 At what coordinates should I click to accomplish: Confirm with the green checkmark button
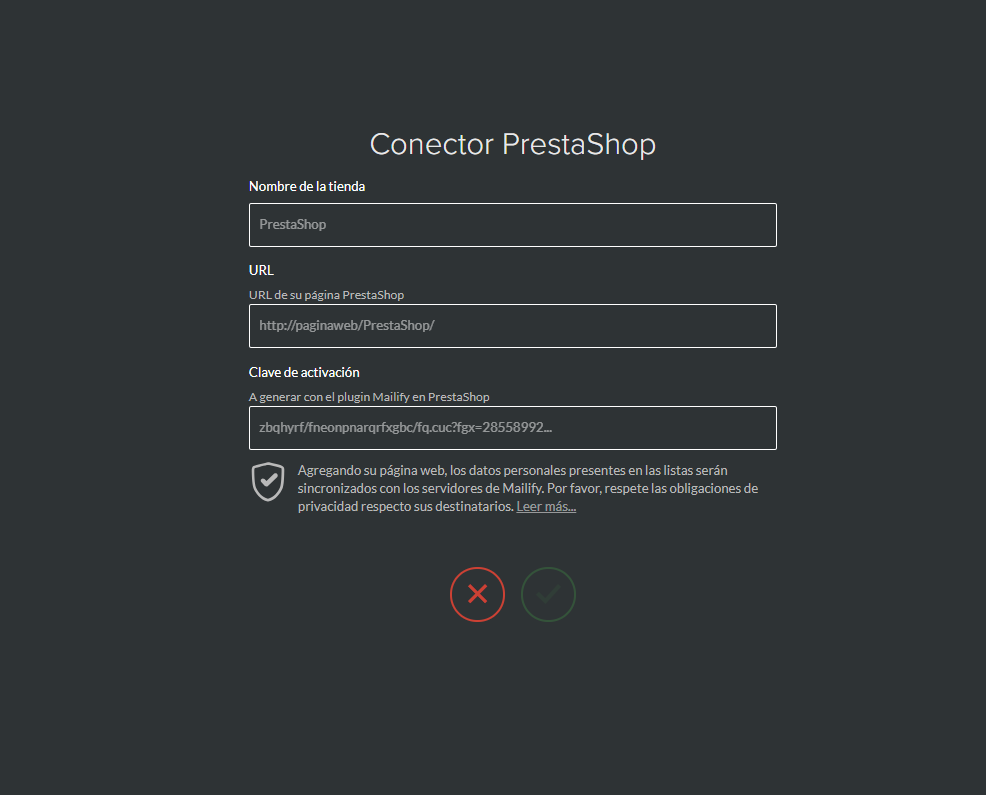pos(548,594)
